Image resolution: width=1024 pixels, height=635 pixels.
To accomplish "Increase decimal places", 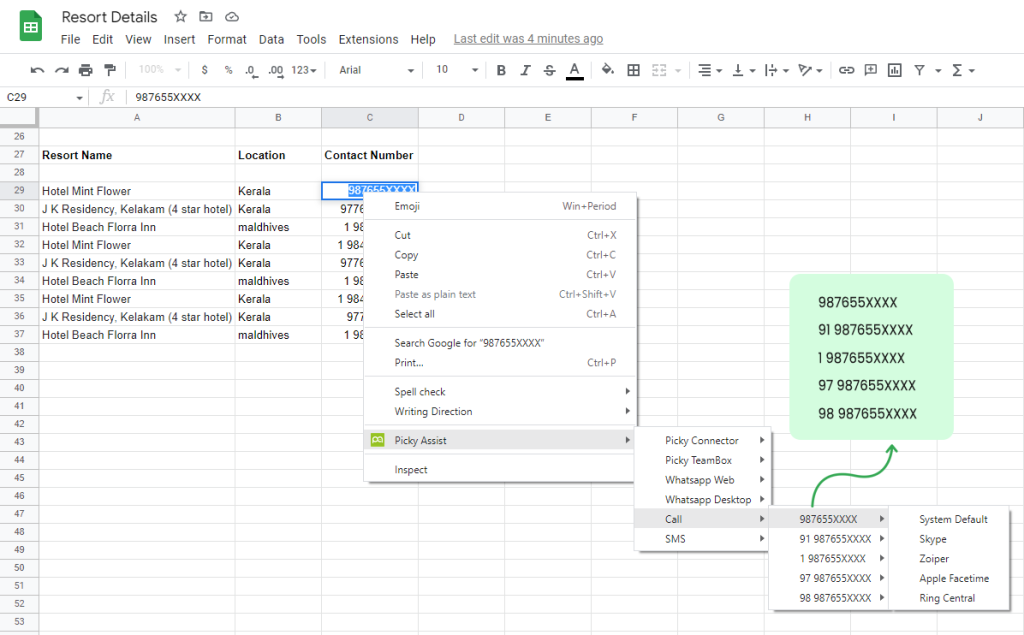I will click(x=276, y=71).
